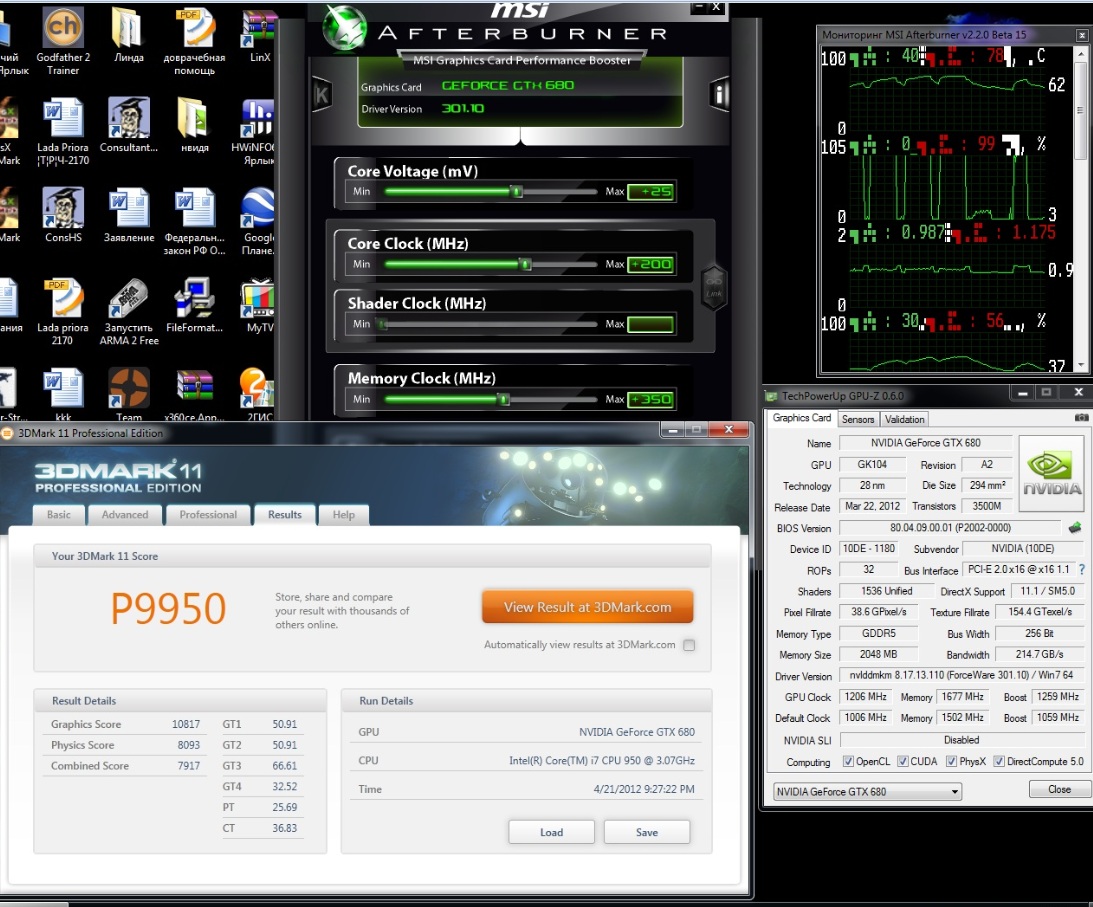Switch to the Advanced tab in 3DMark 11

(125, 515)
